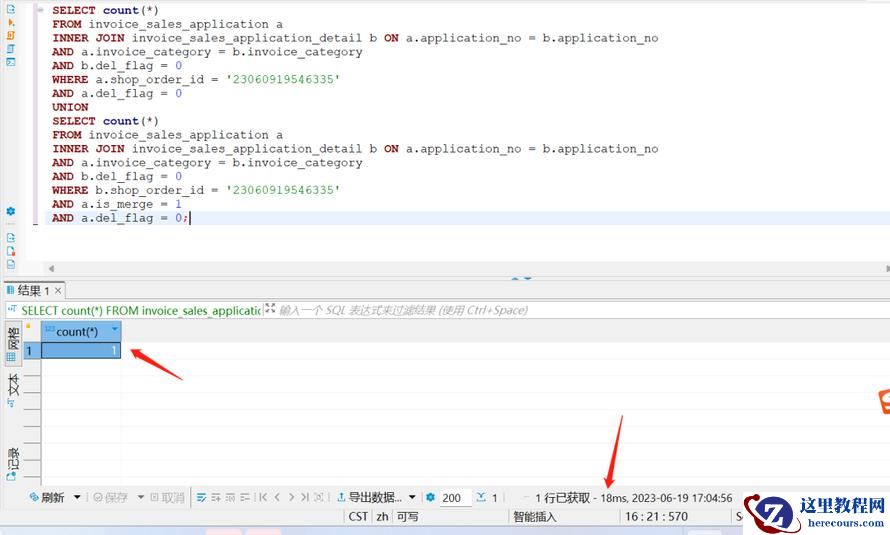Click the orange script icon in the editor sidebar

(10, 36)
